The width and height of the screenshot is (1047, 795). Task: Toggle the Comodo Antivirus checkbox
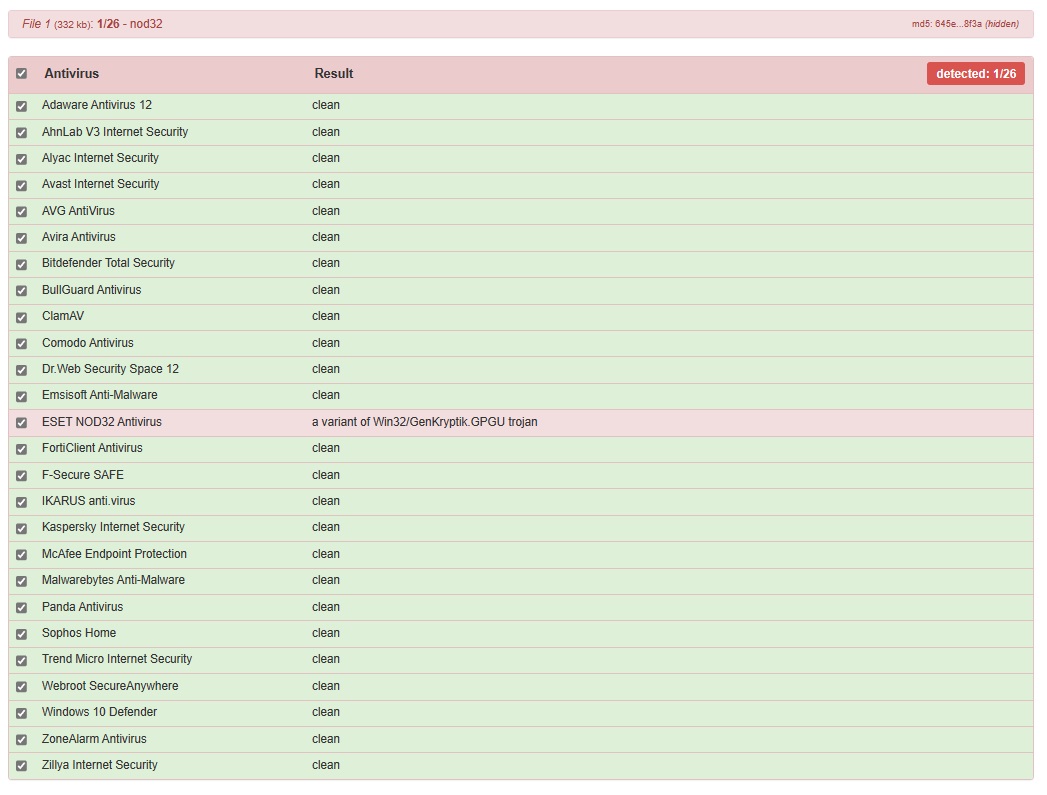pyautogui.click(x=21, y=344)
